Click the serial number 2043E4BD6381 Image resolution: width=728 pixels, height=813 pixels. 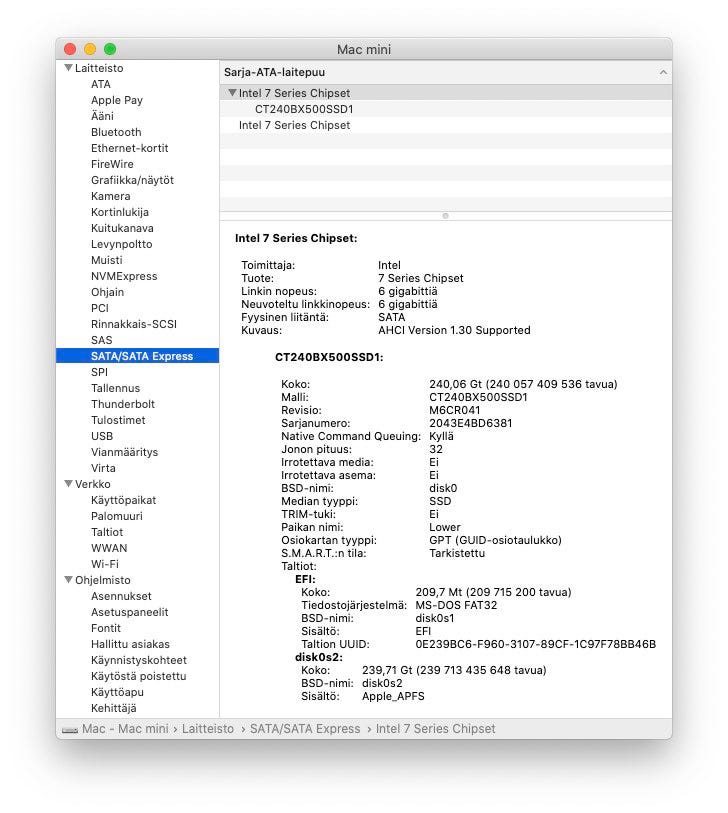(470, 423)
